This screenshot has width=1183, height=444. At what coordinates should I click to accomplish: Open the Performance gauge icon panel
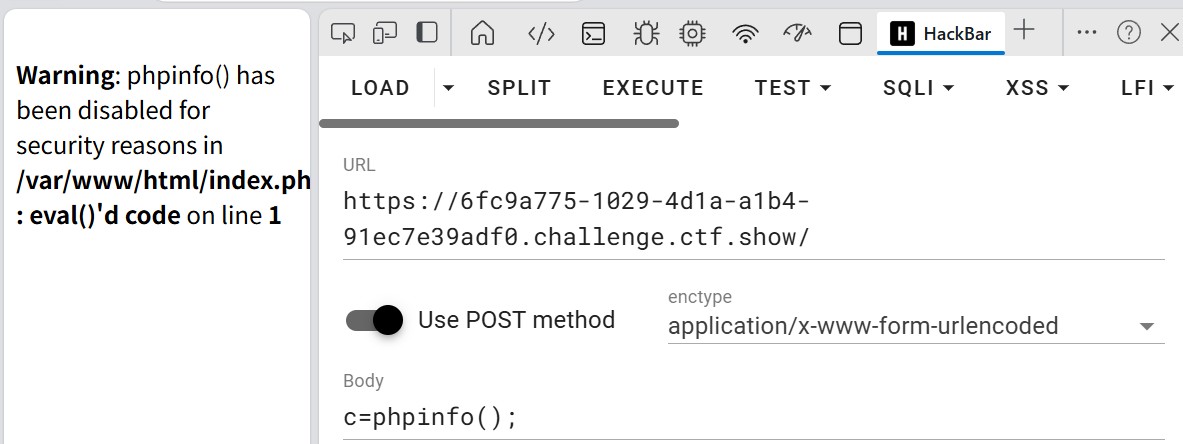pyautogui.click(x=797, y=33)
